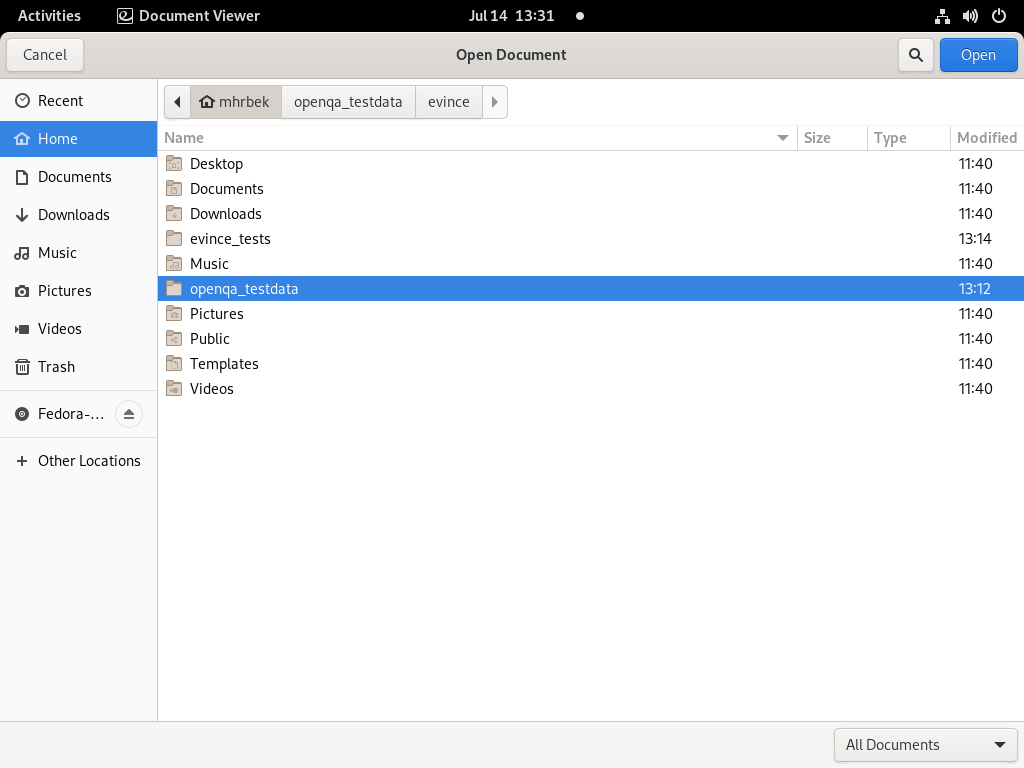
Task: Click the plus icon for Other Locations
Action: (22, 461)
